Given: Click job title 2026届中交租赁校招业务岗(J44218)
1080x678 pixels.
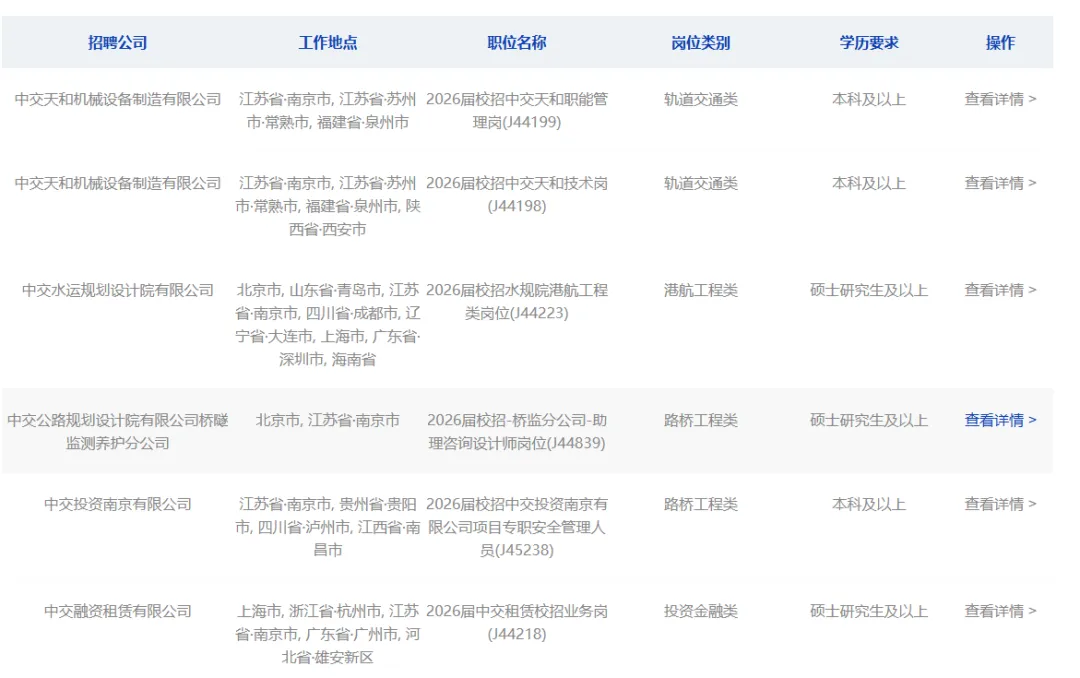Looking at the screenshot, I should 517,622.
